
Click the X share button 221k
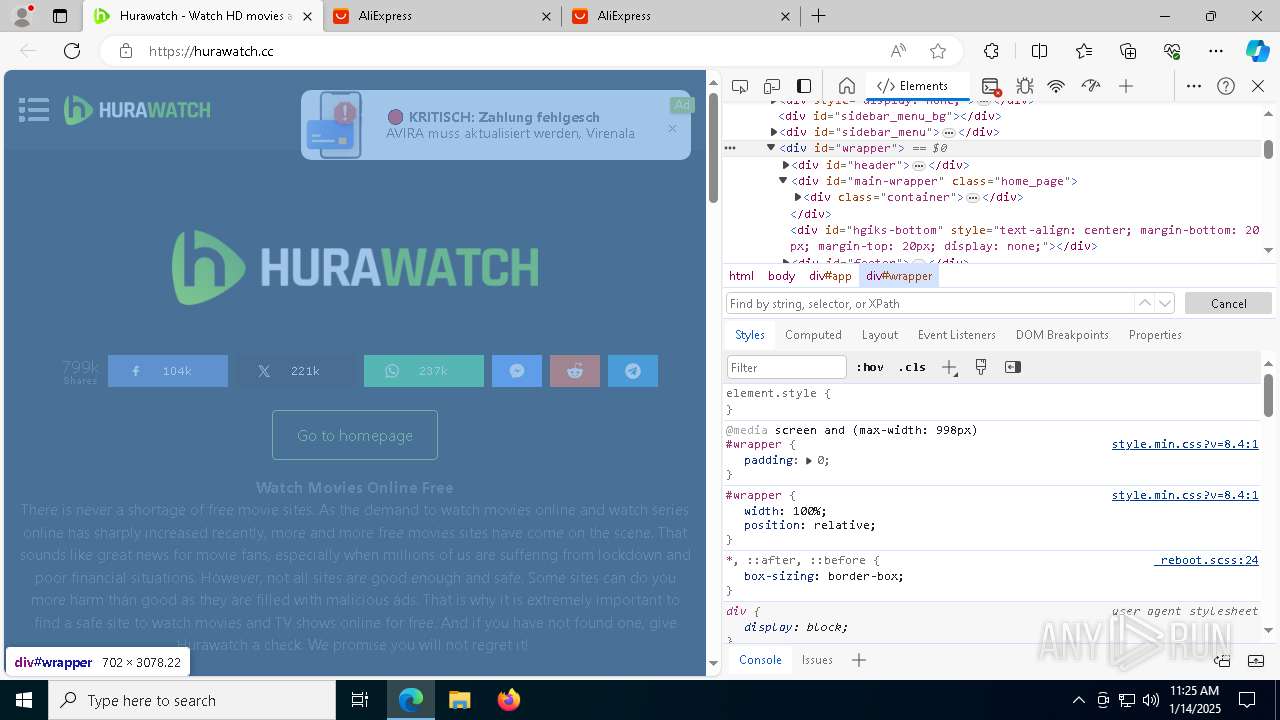(x=296, y=371)
